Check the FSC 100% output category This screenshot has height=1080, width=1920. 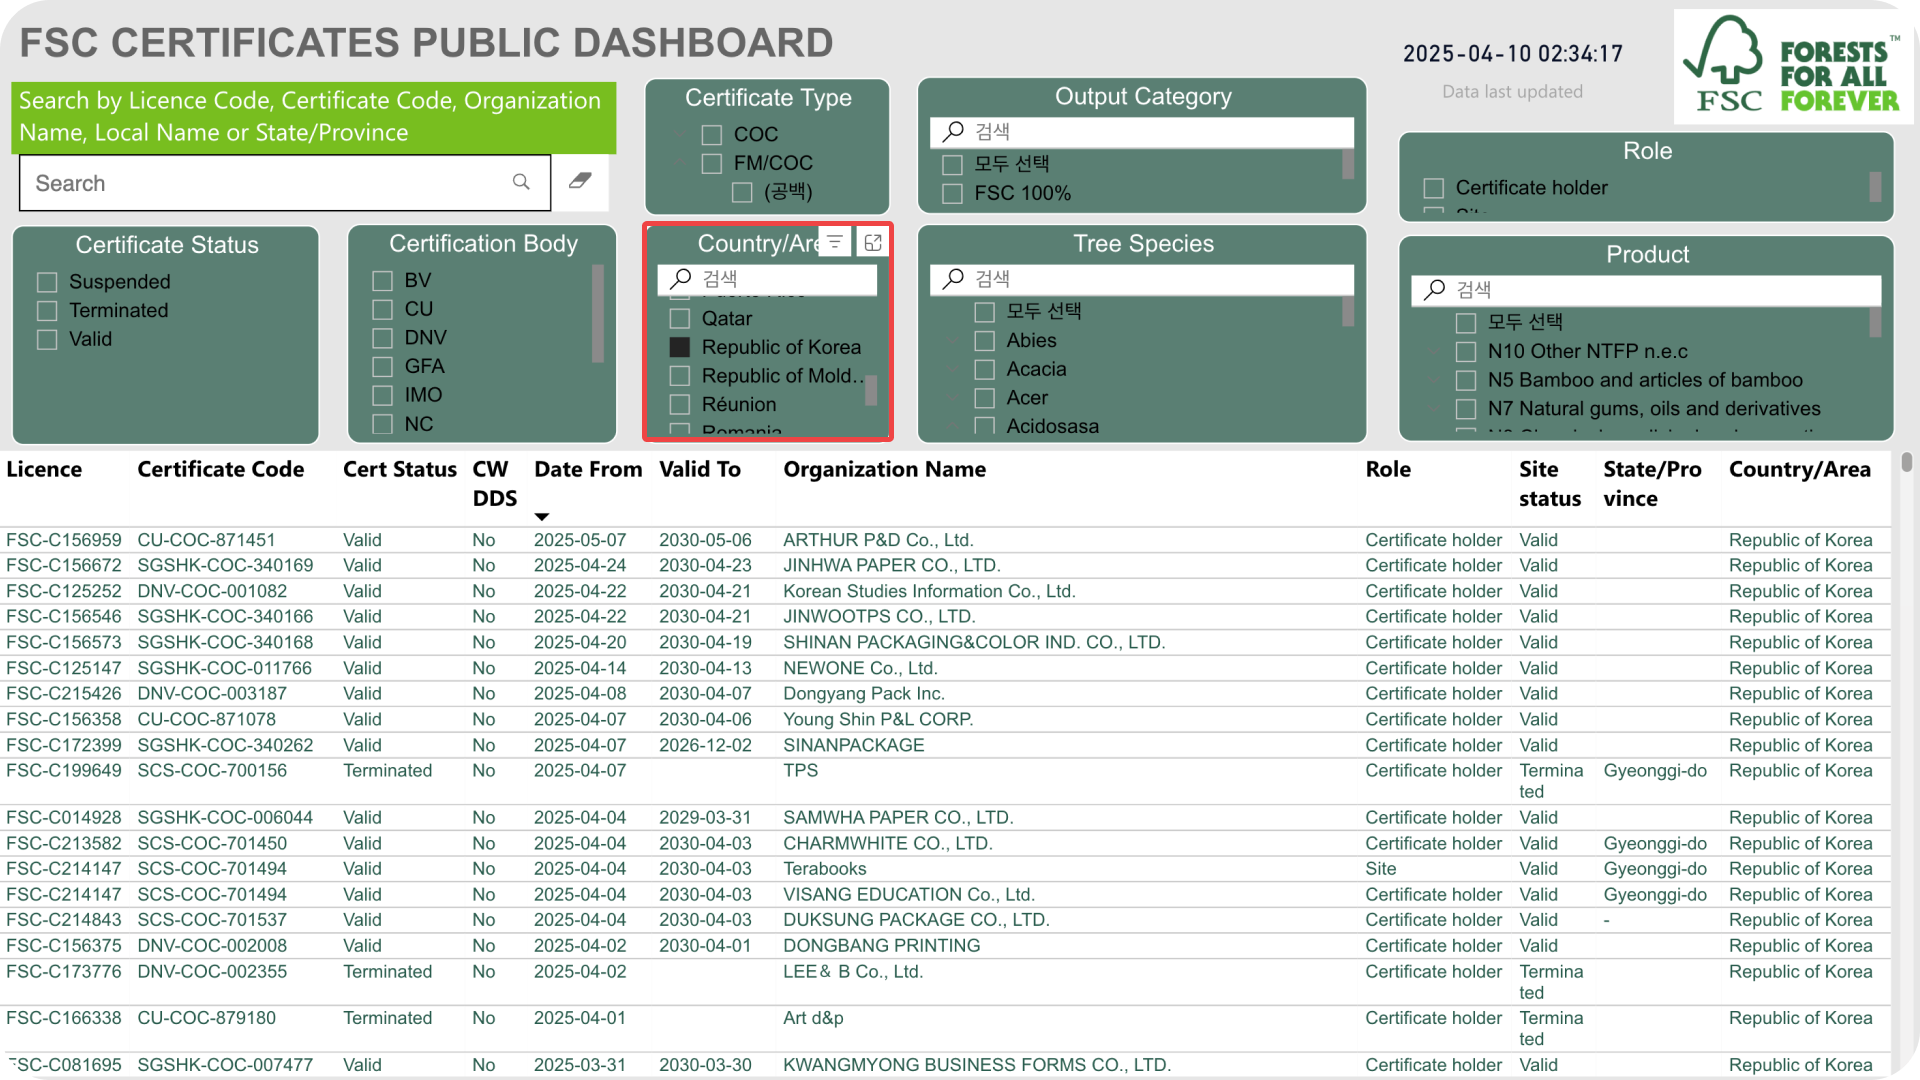point(953,194)
